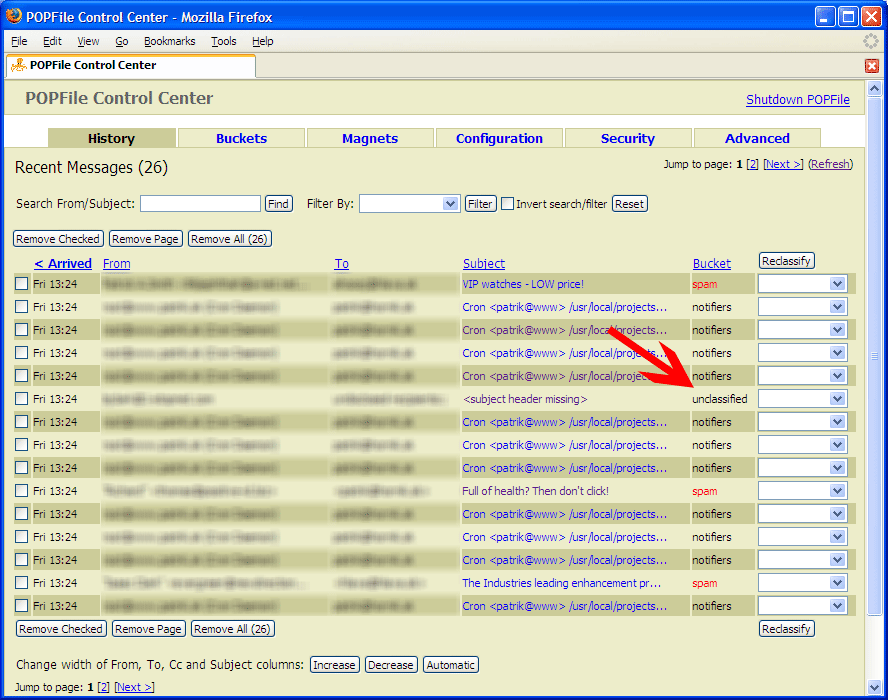888x700 pixels.
Task: Open the Filter By dropdown
Action: (x=409, y=204)
